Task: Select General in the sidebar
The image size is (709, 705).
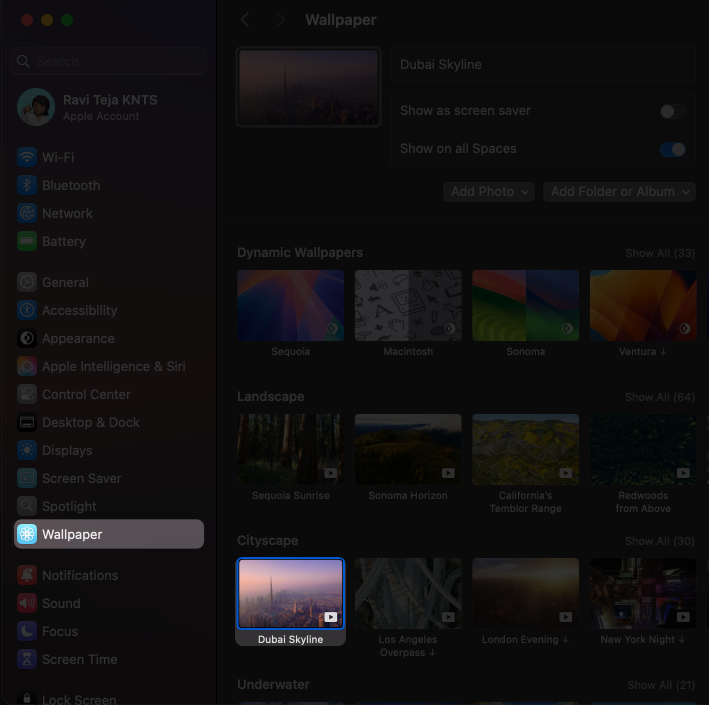Action: [65, 282]
